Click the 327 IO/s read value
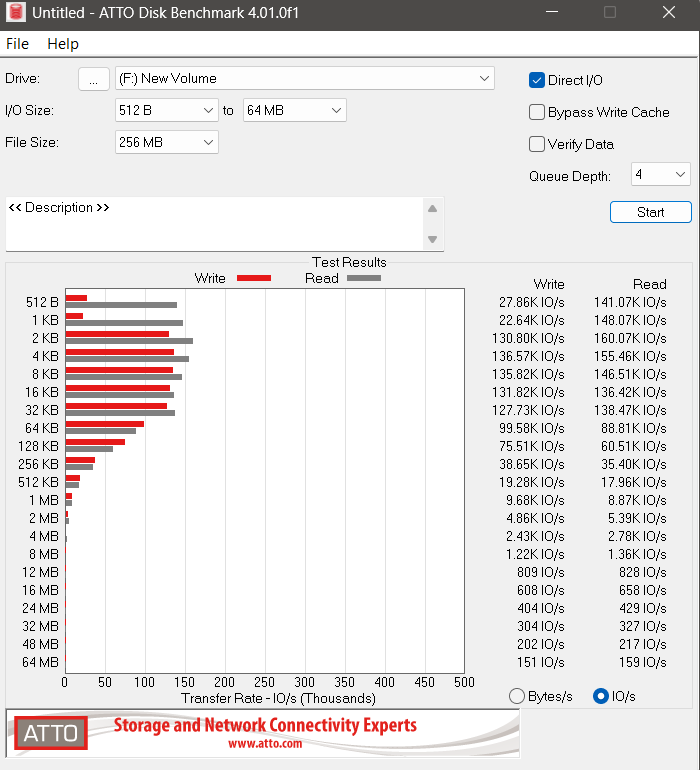700x770 pixels. click(x=643, y=626)
